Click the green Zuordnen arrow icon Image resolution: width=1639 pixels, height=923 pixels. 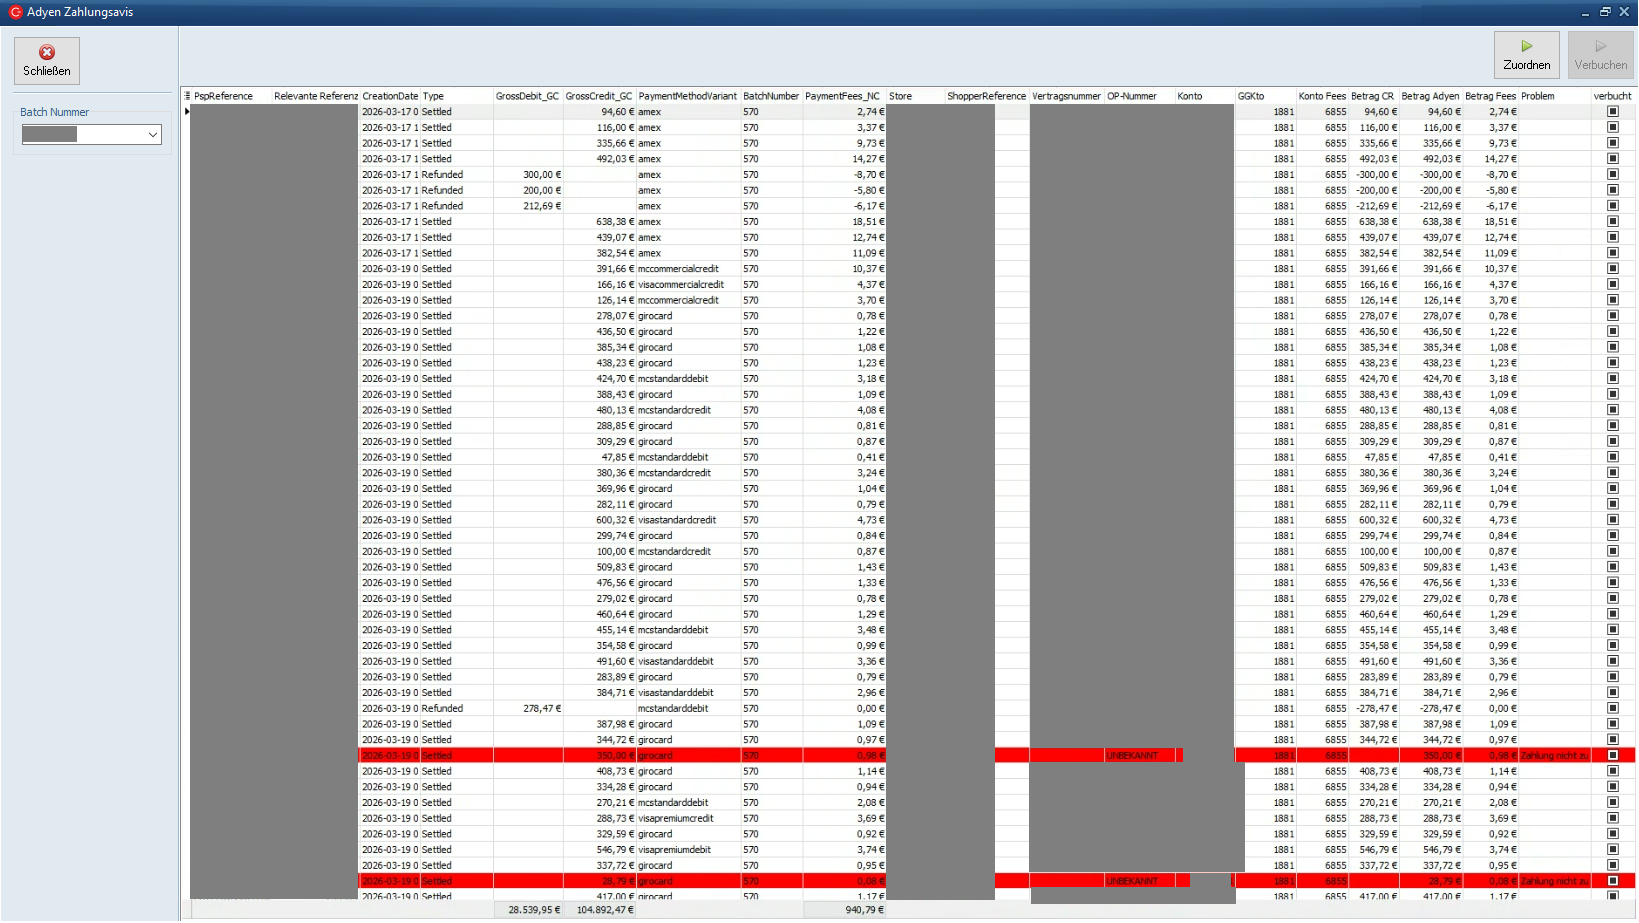1526,46
